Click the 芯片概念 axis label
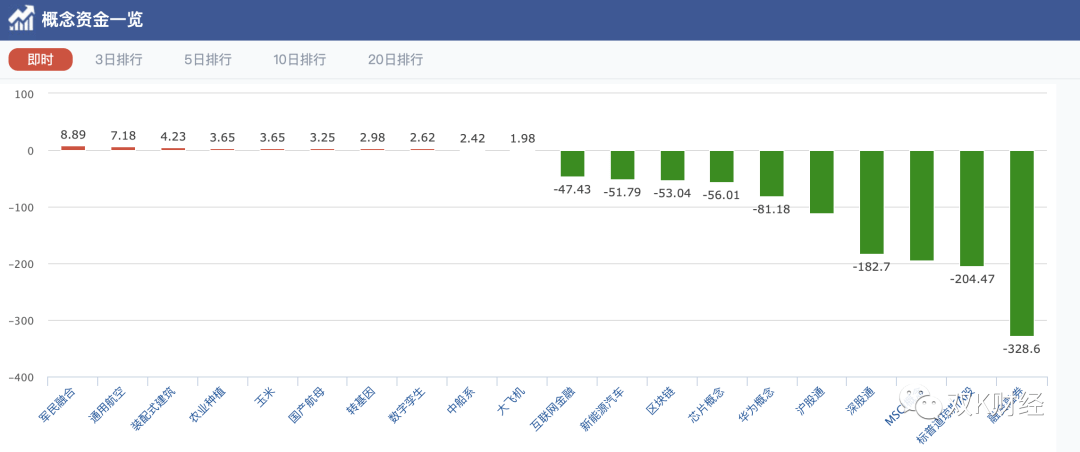The image size is (1080, 452). tap(707, 405)
